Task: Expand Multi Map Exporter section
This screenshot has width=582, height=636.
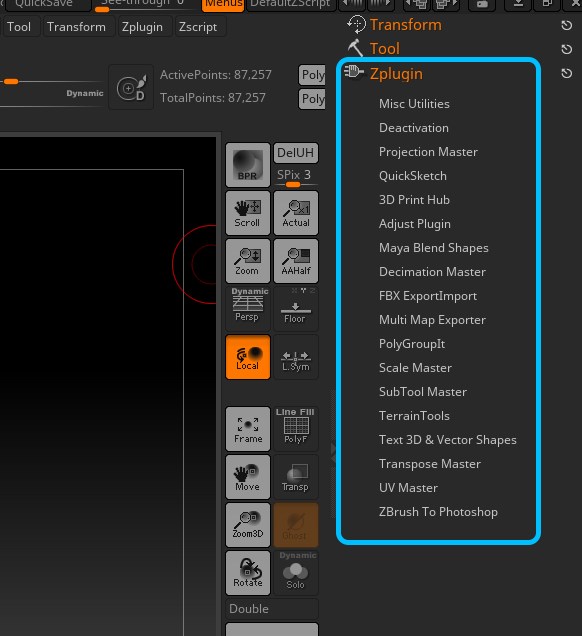Action: click(x=432, y=320)
